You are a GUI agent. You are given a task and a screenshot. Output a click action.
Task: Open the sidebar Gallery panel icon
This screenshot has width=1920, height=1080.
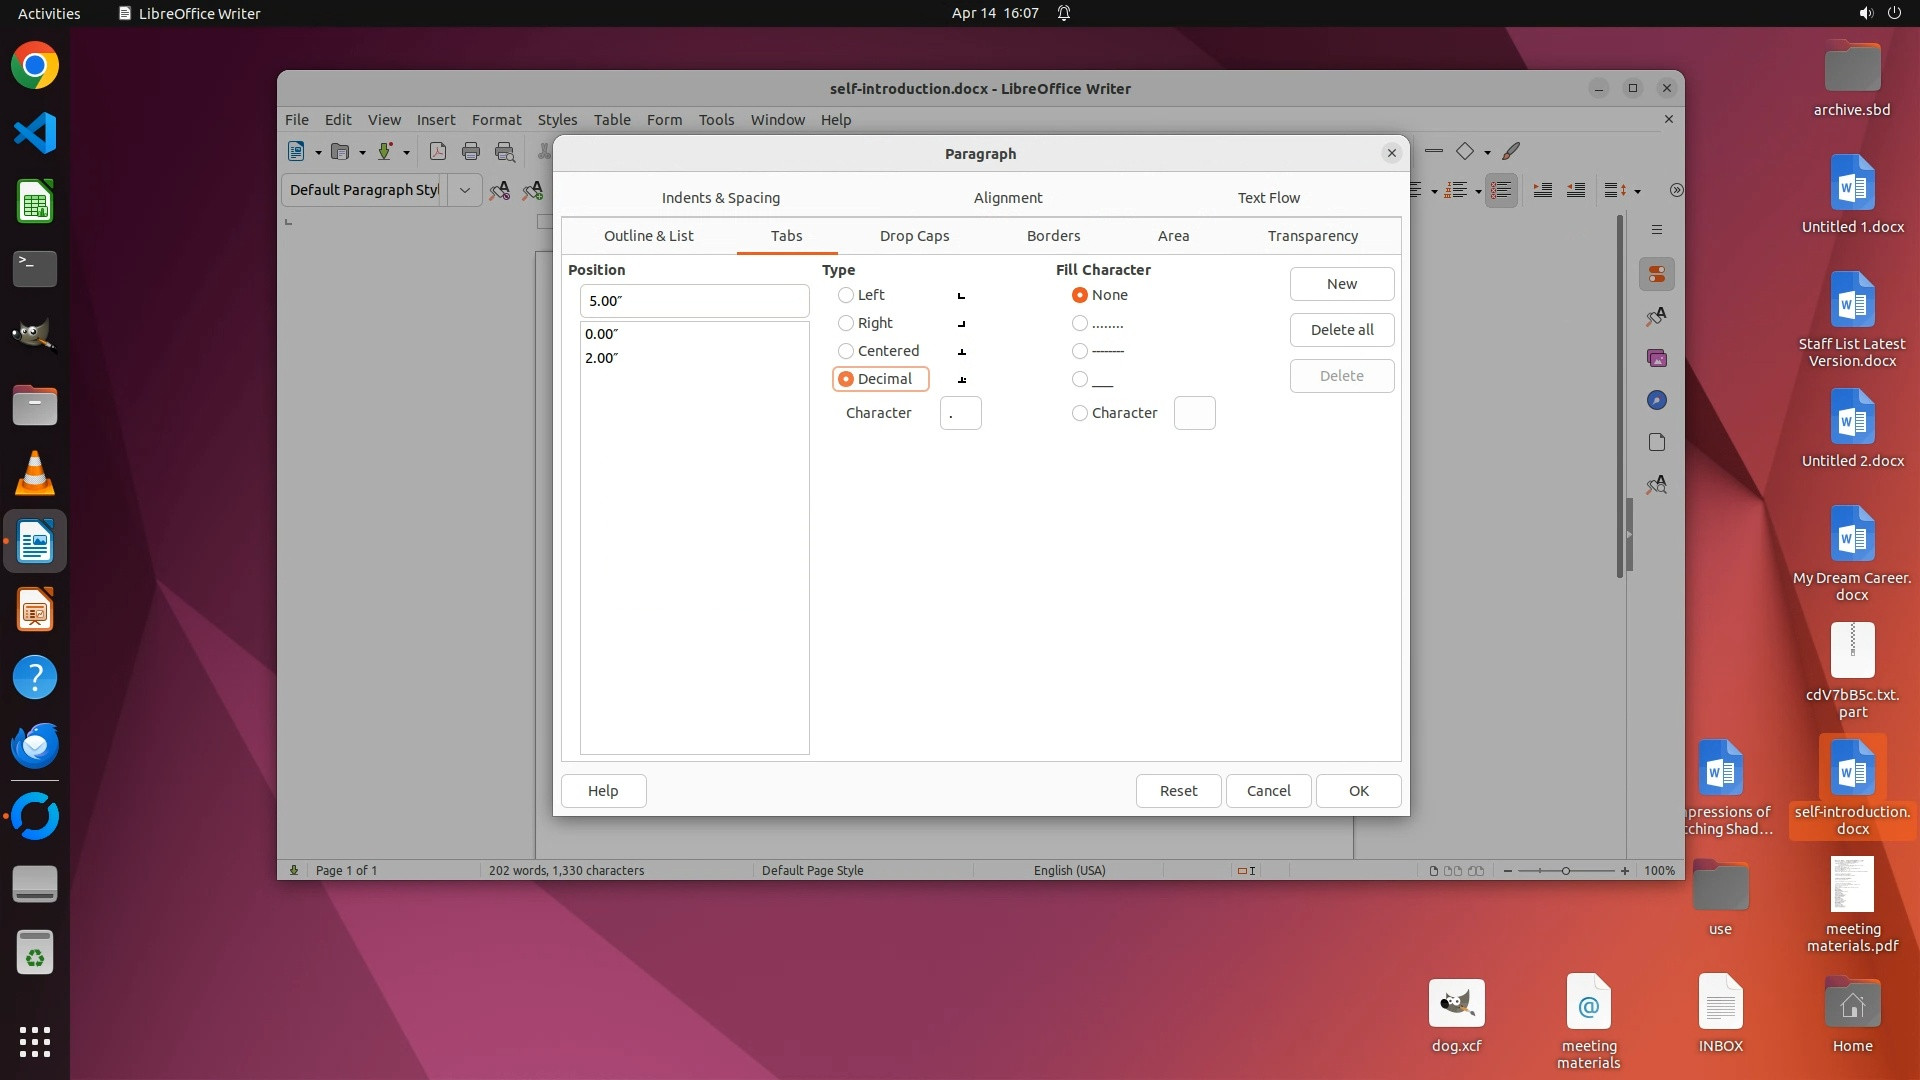click(x=1657, y=358)
